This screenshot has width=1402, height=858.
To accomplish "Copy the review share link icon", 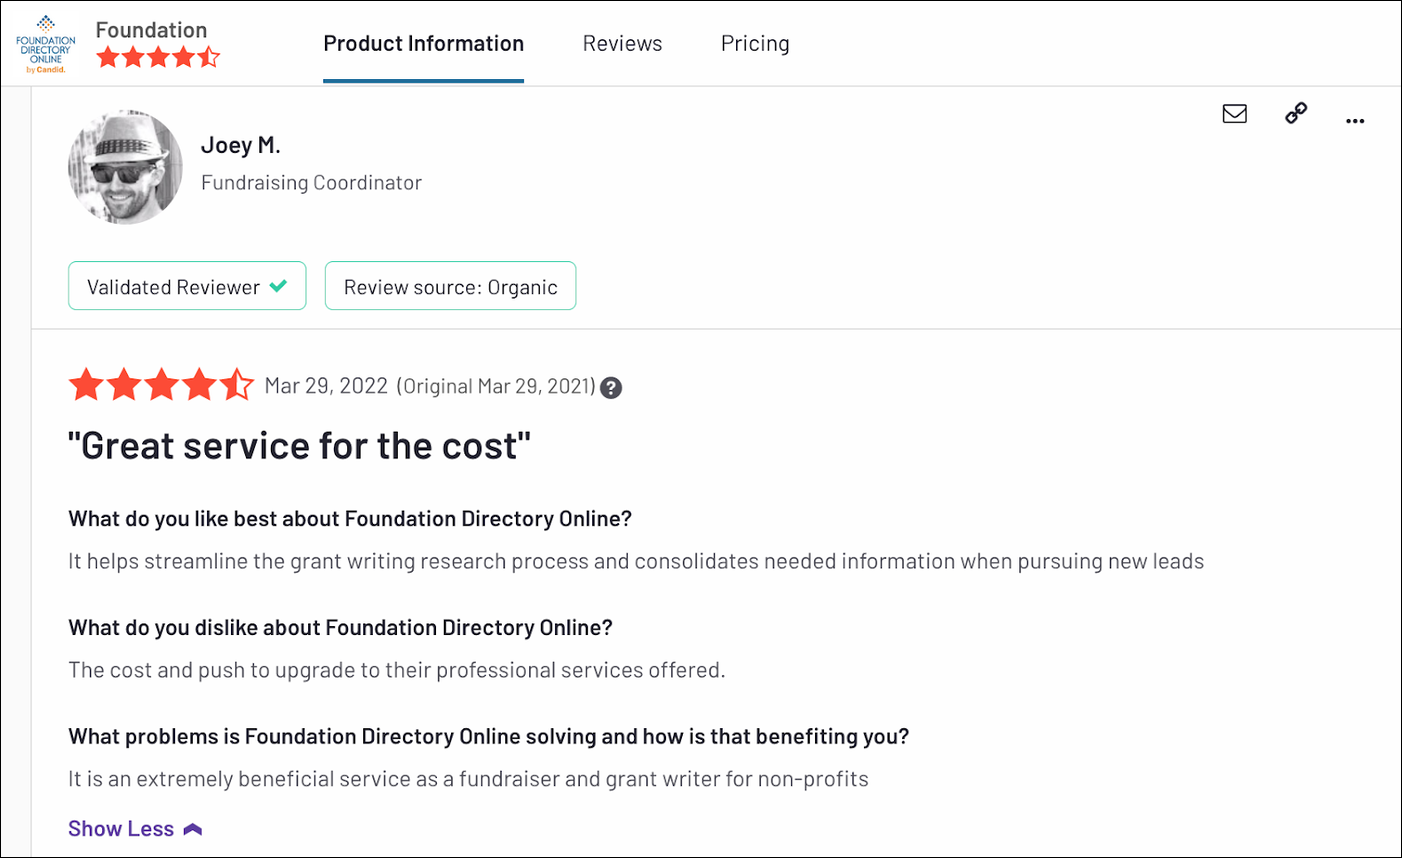I will point(1295,114).
